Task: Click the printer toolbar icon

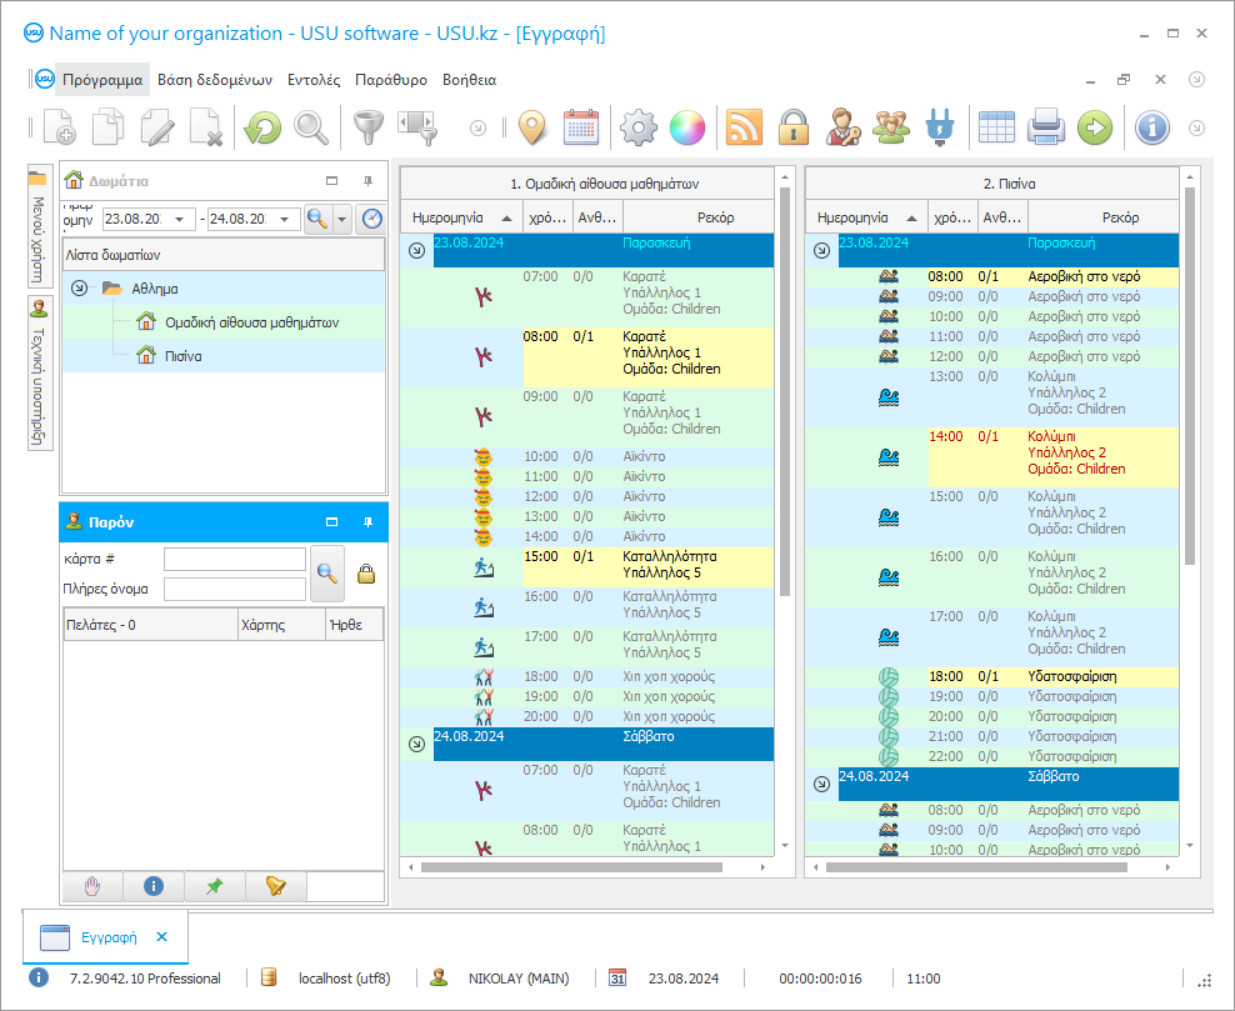Action: (1046, 128)
